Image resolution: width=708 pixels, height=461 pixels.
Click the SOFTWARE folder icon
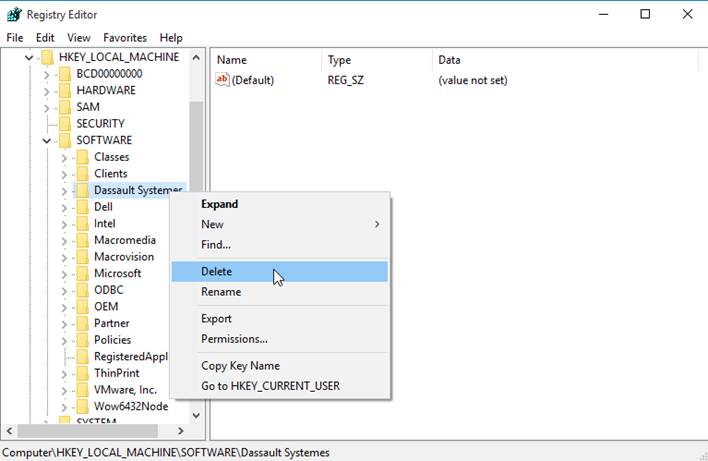point(65,140)
